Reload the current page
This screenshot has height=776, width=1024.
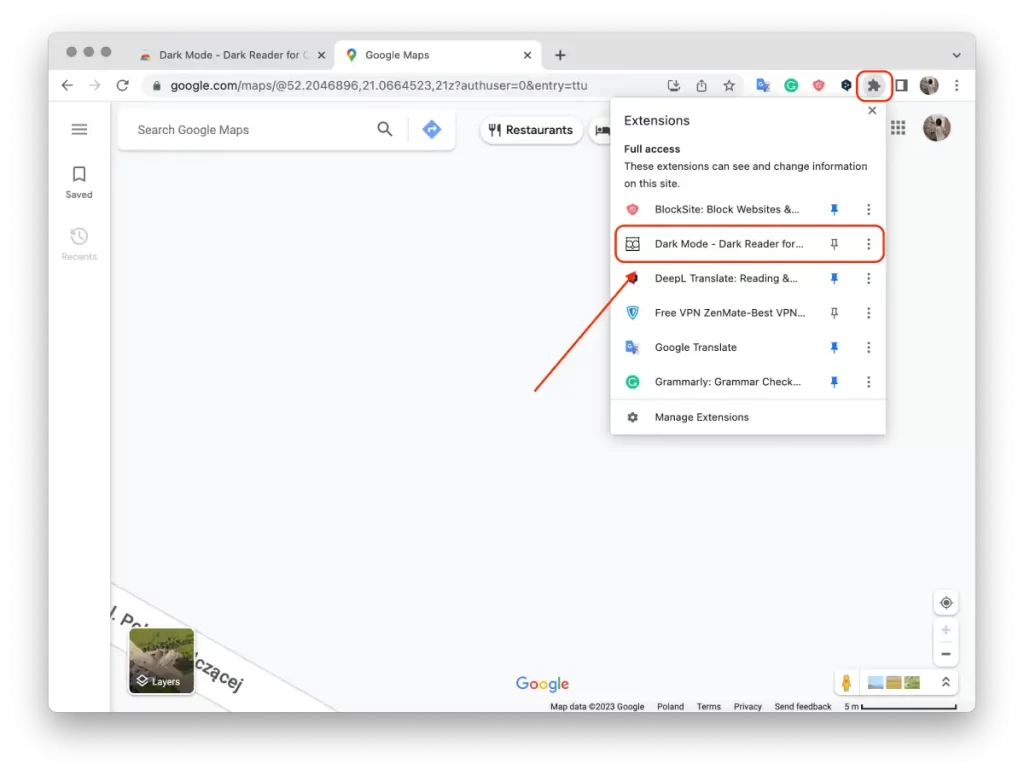(x=123, y=86)
